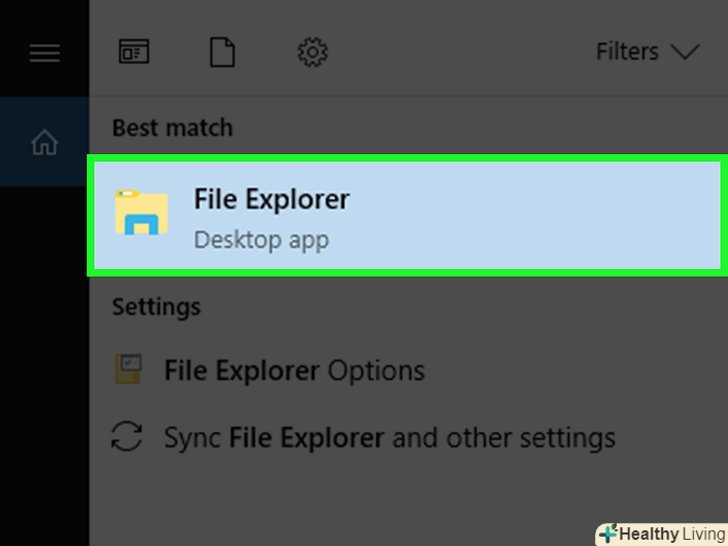Click the Settings section header
728x546 pixels.
[156, 306]
